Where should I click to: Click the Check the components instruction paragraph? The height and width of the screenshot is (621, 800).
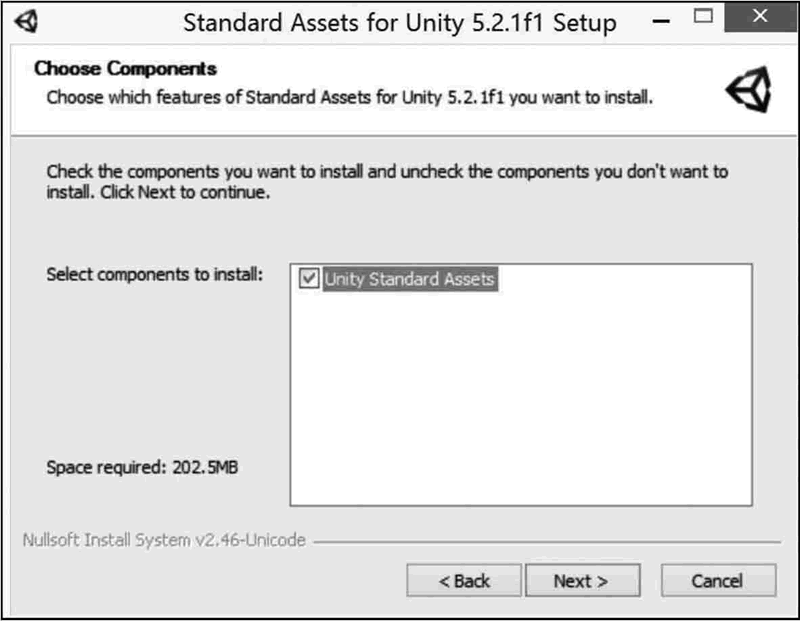tap(387, 181)
